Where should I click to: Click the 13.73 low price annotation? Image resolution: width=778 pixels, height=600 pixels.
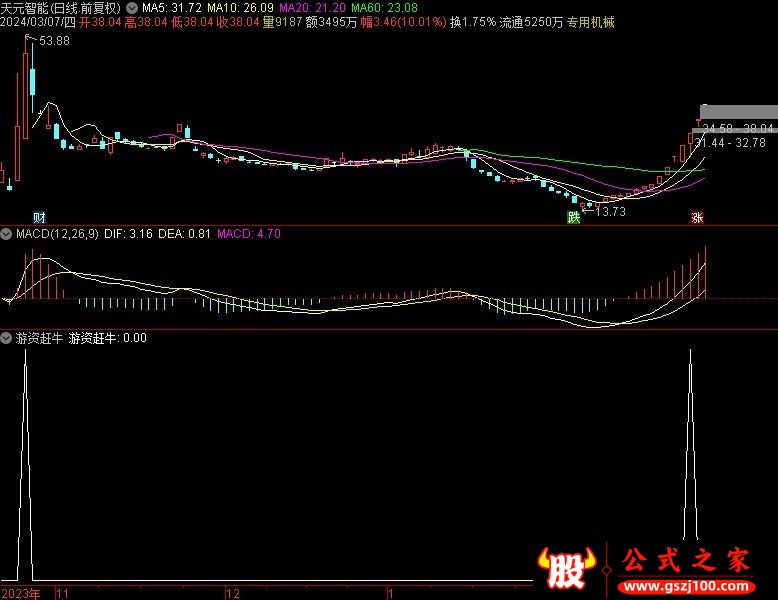(611, 211)
